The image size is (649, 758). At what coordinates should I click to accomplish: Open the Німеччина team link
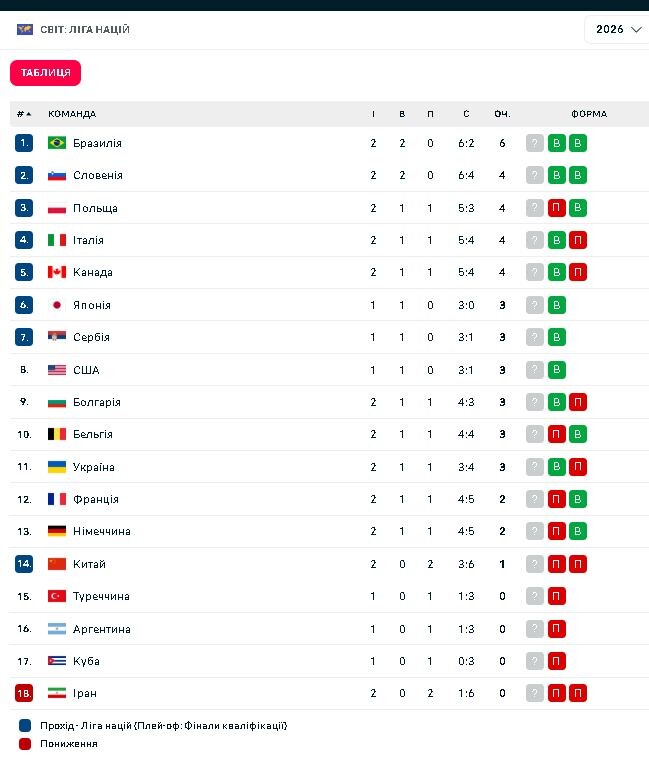(102, 531)
